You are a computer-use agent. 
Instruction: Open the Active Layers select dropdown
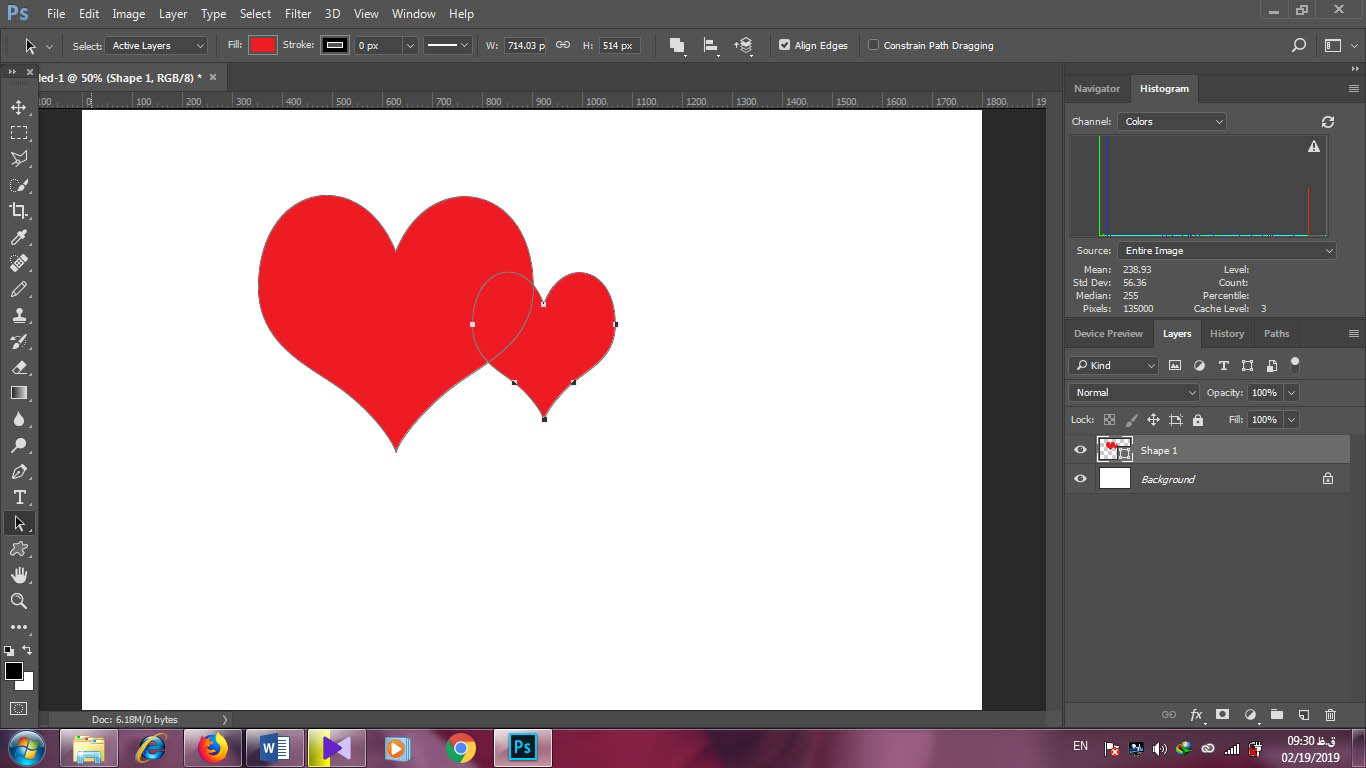[x=157, y=45]
